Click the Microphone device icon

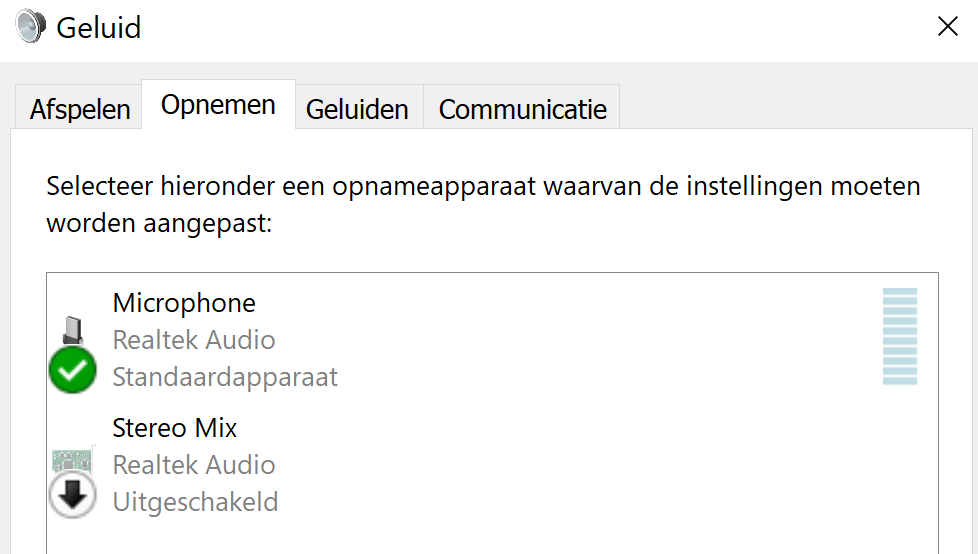(x=73, y=331)
